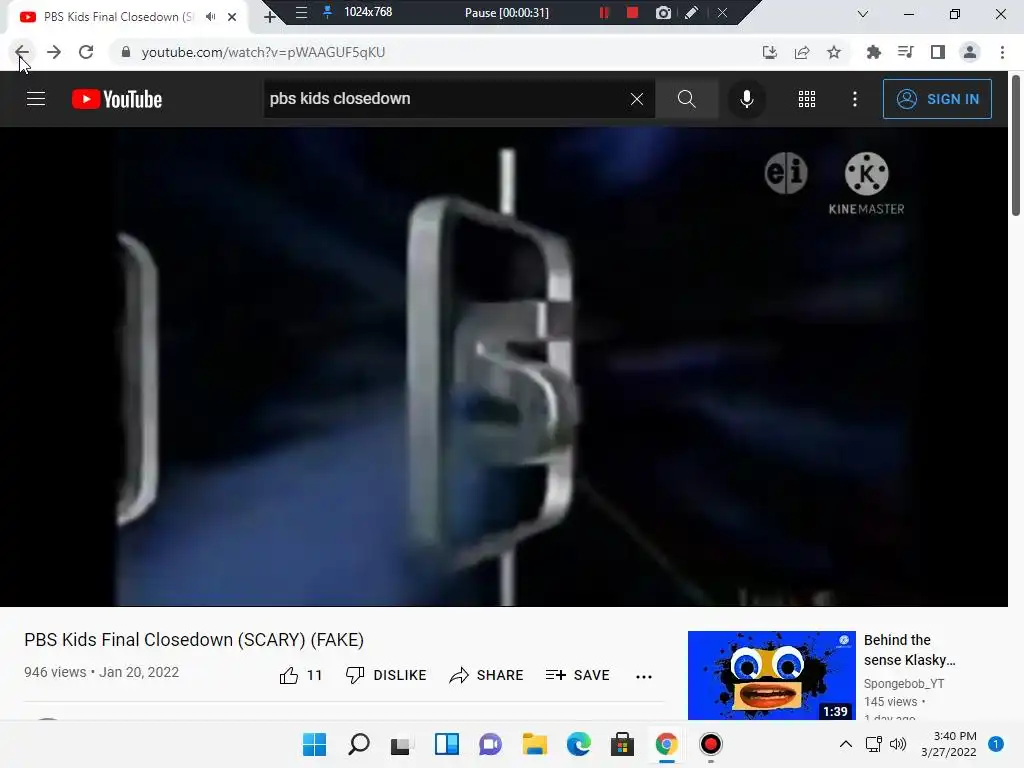The image size is (1024, 768).
Task: Open the Chrome extensions puzzle icon
Action: [x=873, y=52]
